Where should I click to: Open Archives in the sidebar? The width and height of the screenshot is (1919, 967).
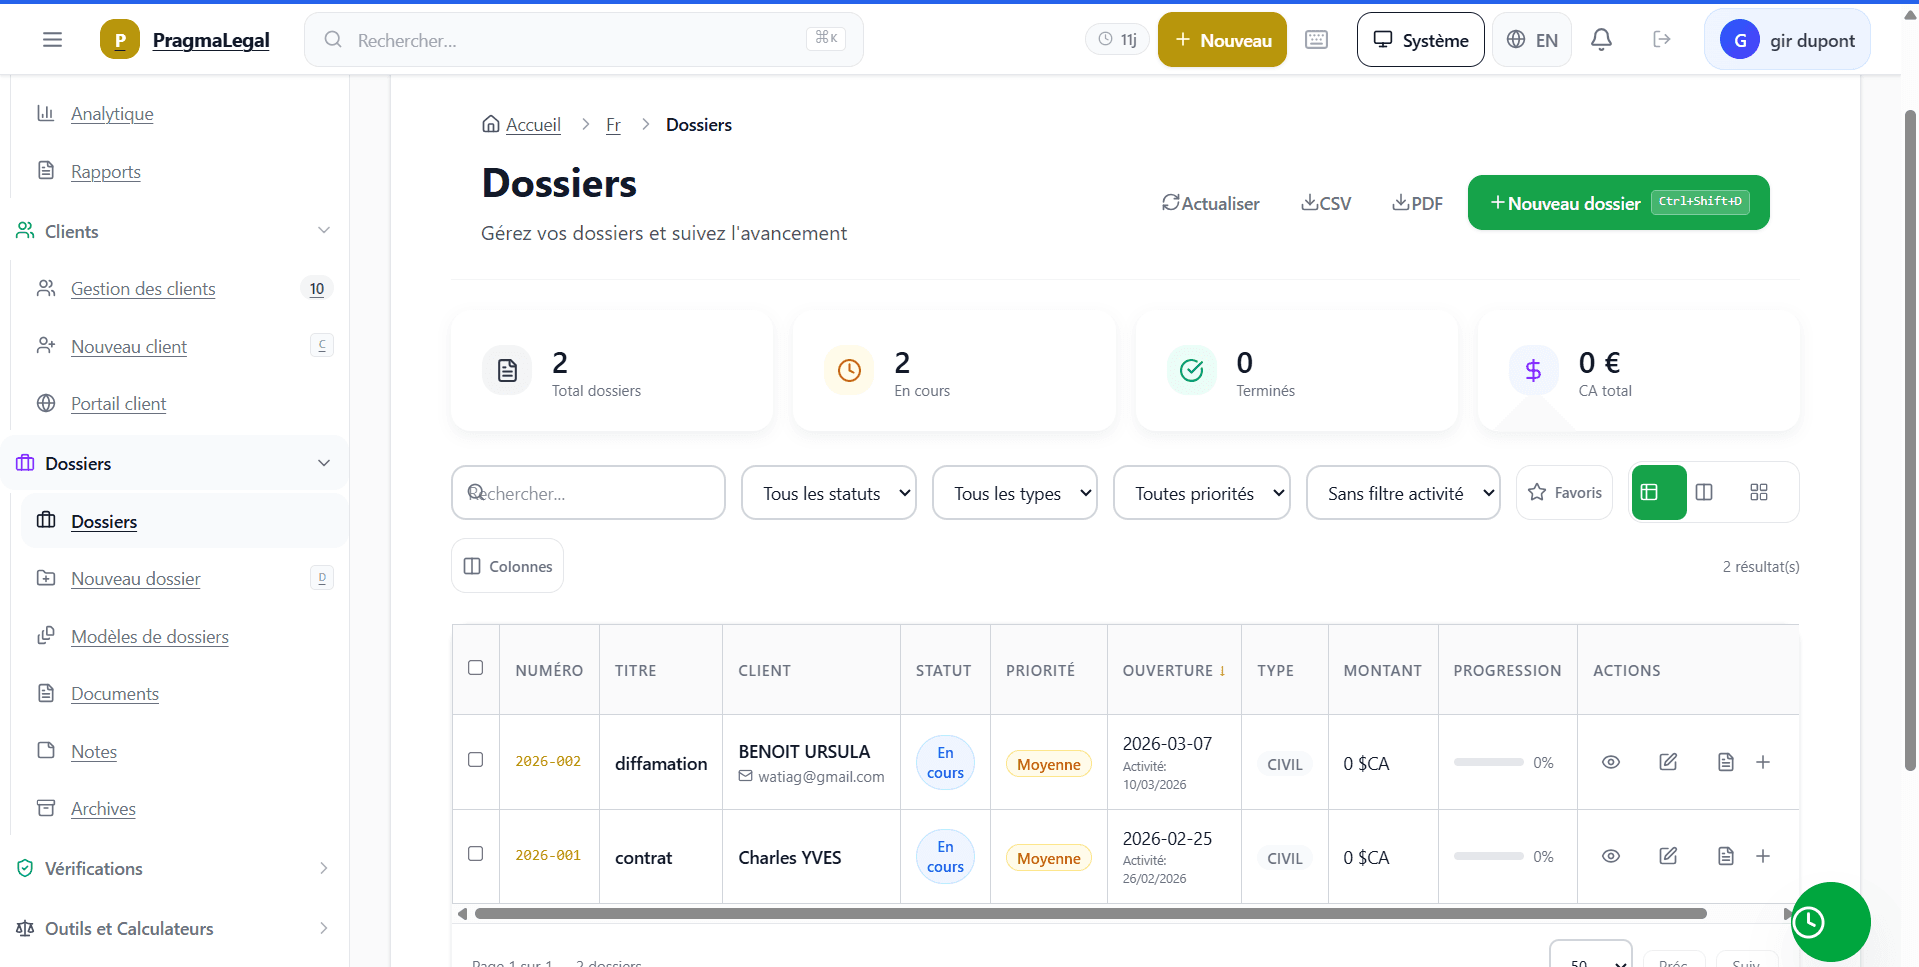tap(103, 809)
